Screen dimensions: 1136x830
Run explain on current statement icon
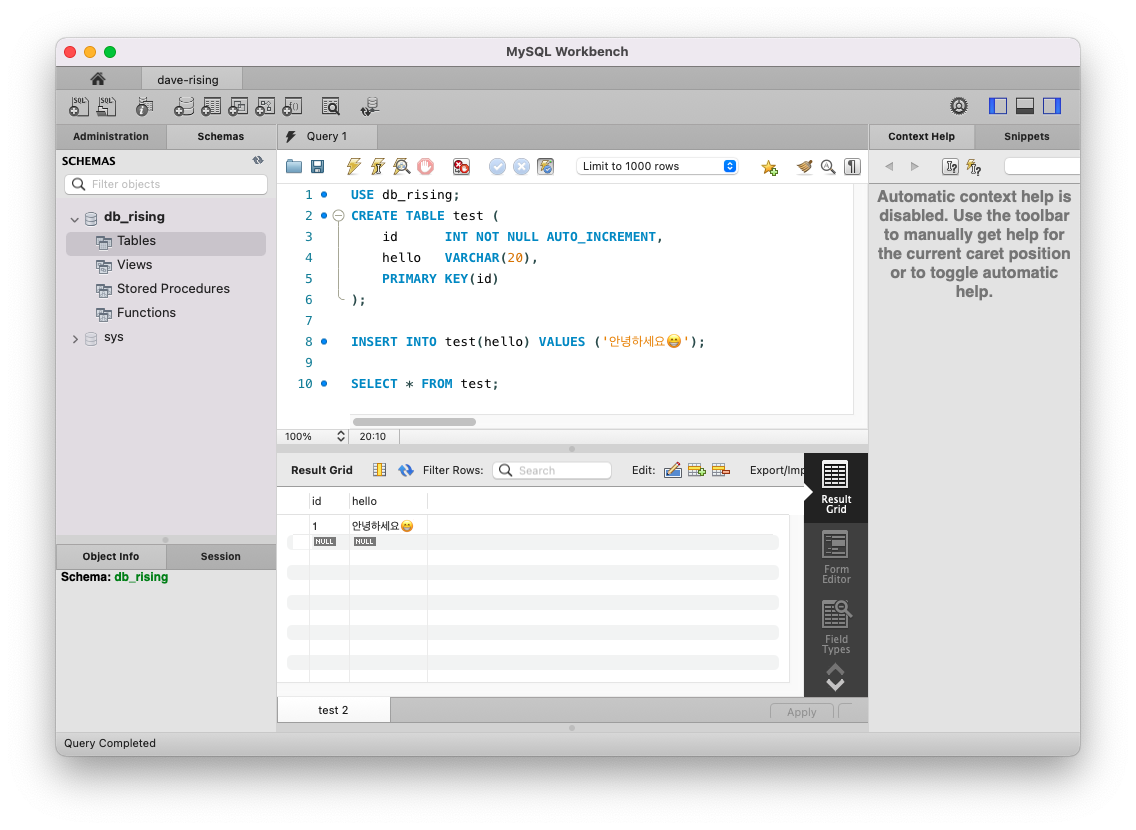pos(401,167)
